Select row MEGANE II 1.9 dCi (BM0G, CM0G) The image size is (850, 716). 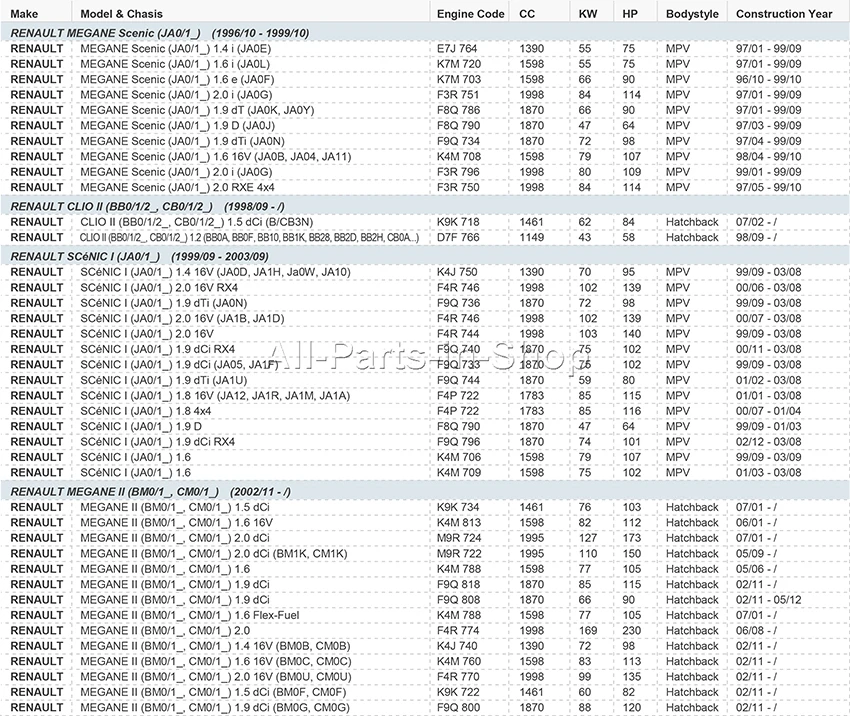pos(425,707)
